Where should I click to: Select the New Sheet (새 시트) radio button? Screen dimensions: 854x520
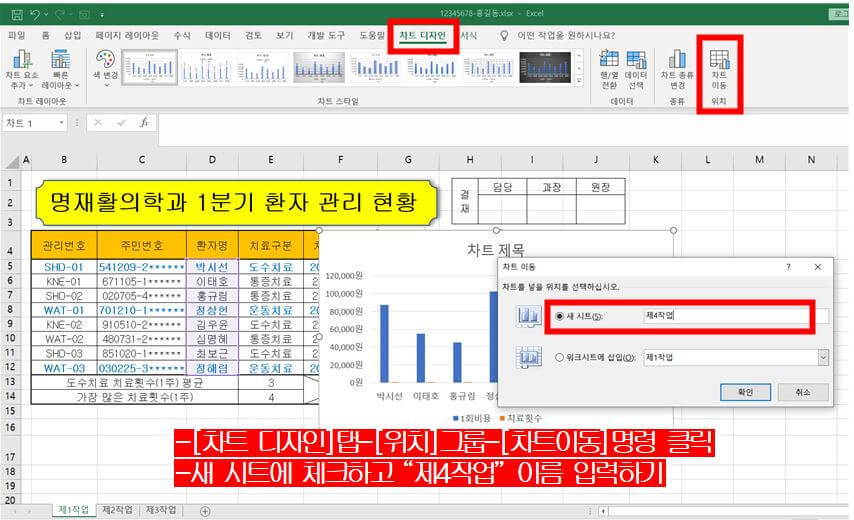tap(559, 316)
